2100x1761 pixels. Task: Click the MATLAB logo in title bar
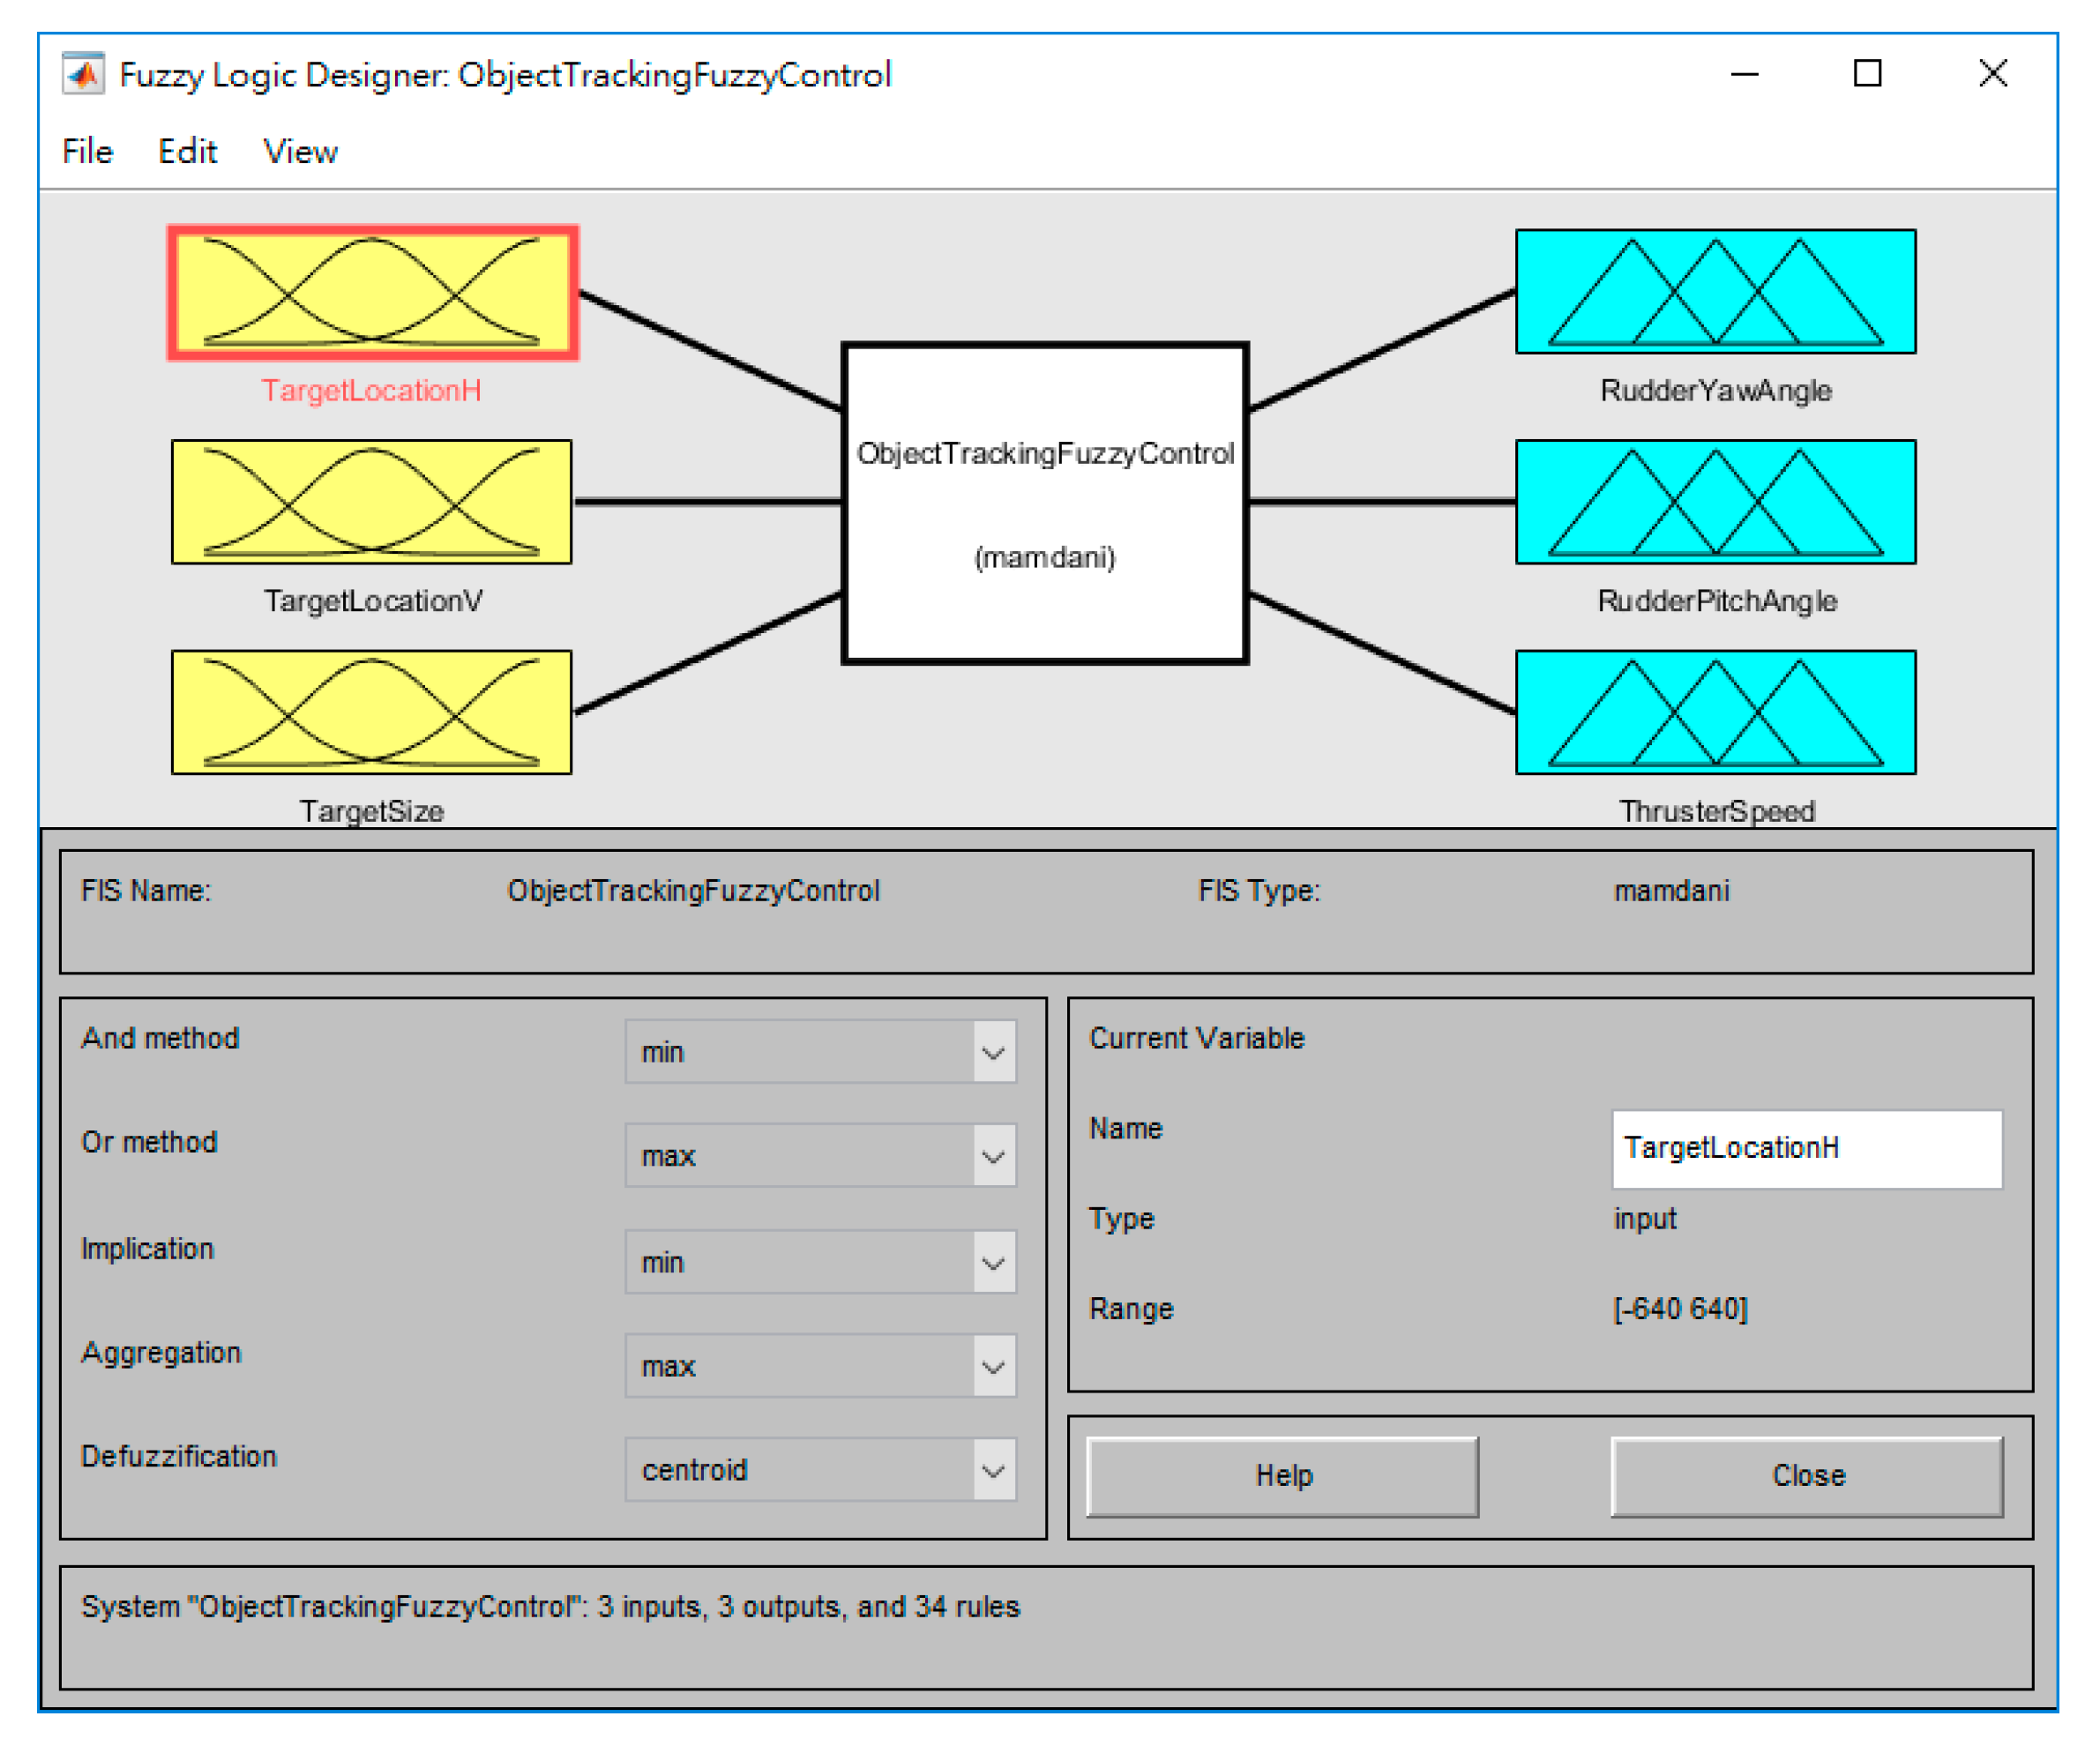click(x=83, y=74)
